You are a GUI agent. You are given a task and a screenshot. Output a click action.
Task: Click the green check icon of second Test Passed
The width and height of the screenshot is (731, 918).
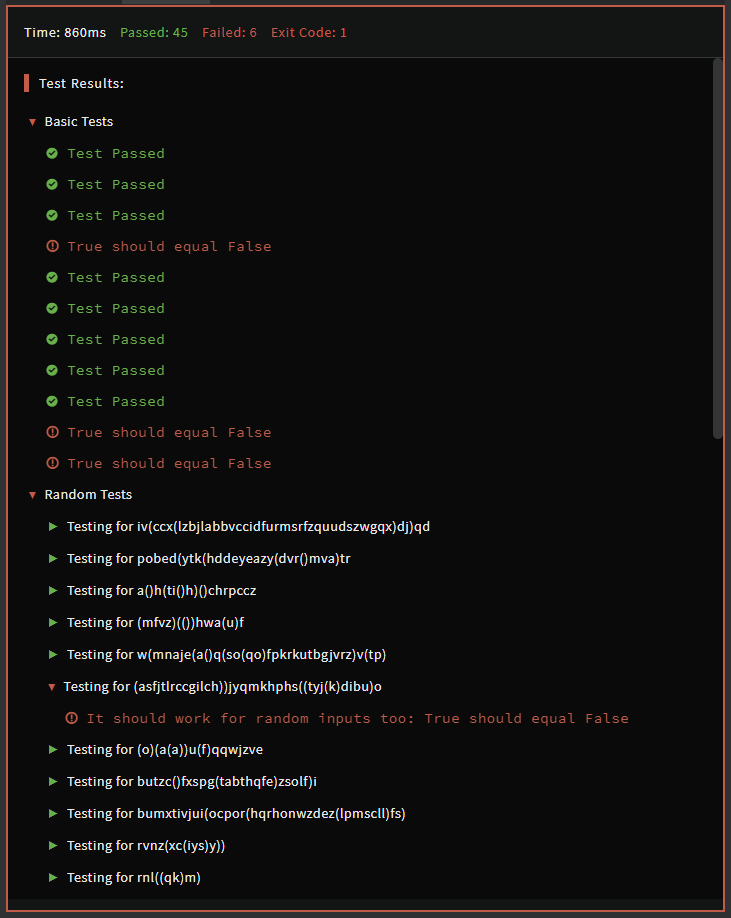[52, 184]
